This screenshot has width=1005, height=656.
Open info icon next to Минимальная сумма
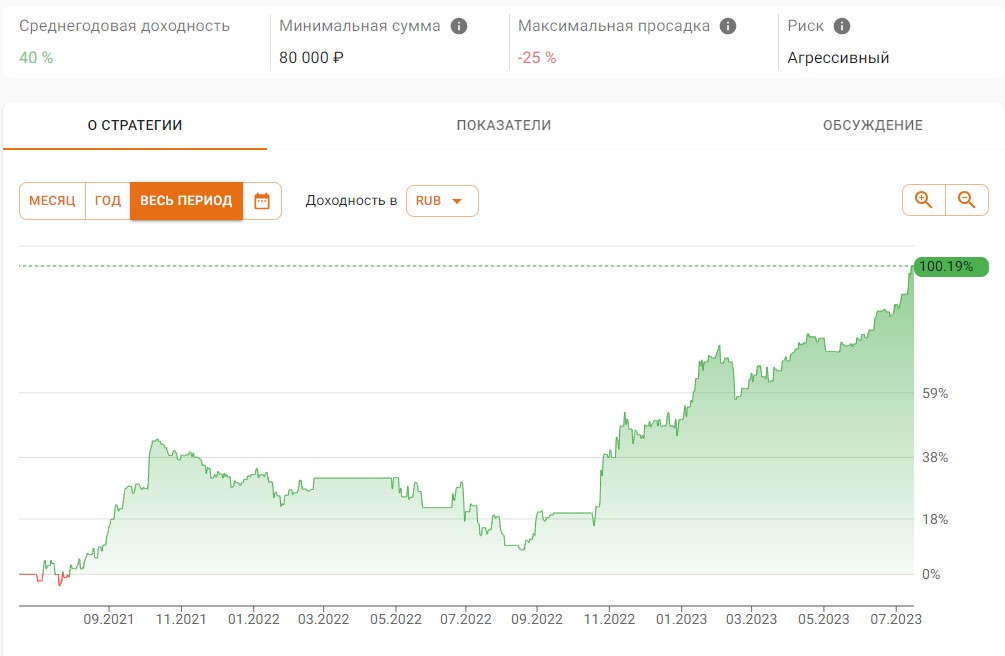459,26
